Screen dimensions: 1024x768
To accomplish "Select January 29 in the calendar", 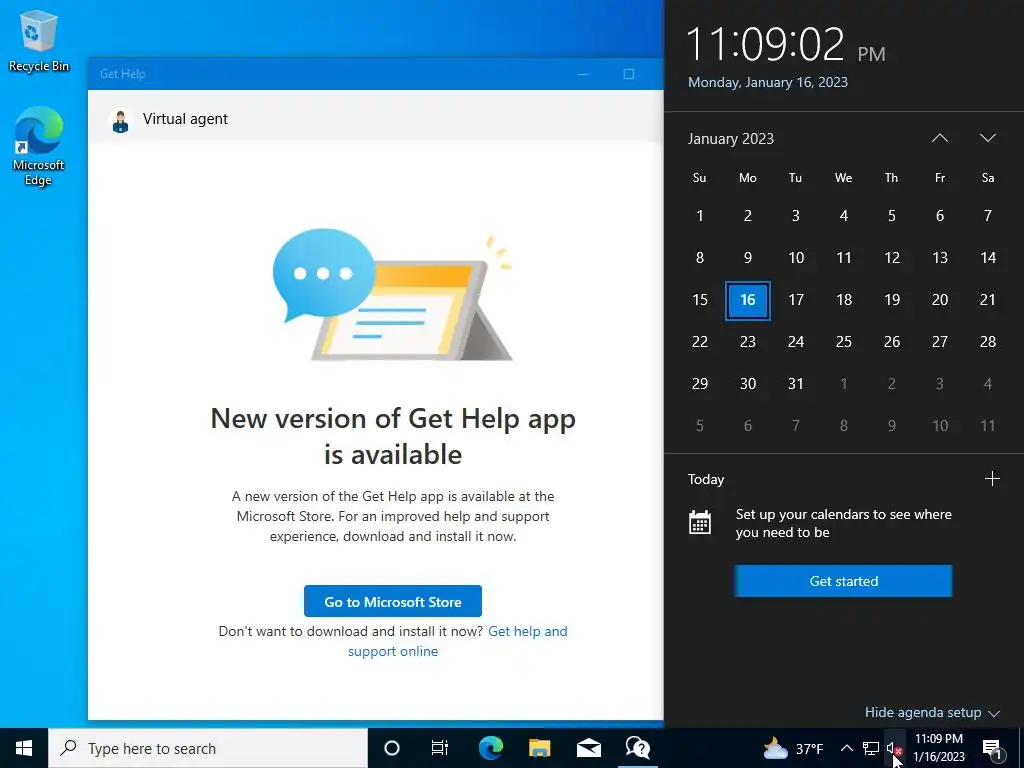I will (x=699, y=383).
